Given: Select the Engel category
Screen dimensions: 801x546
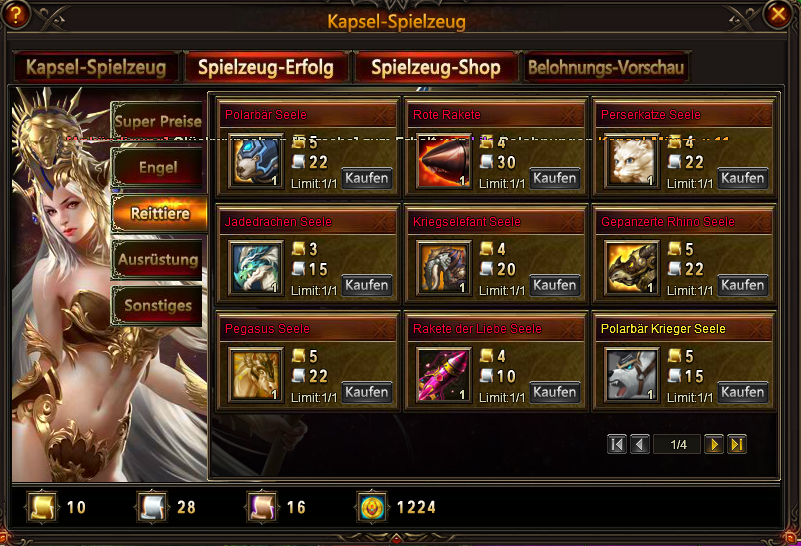Looking at the screenshot, I should point(158,168).
